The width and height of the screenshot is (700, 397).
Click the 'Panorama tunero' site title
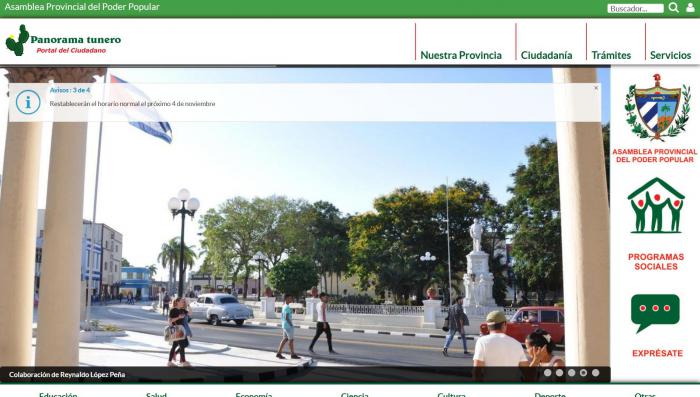75,39
